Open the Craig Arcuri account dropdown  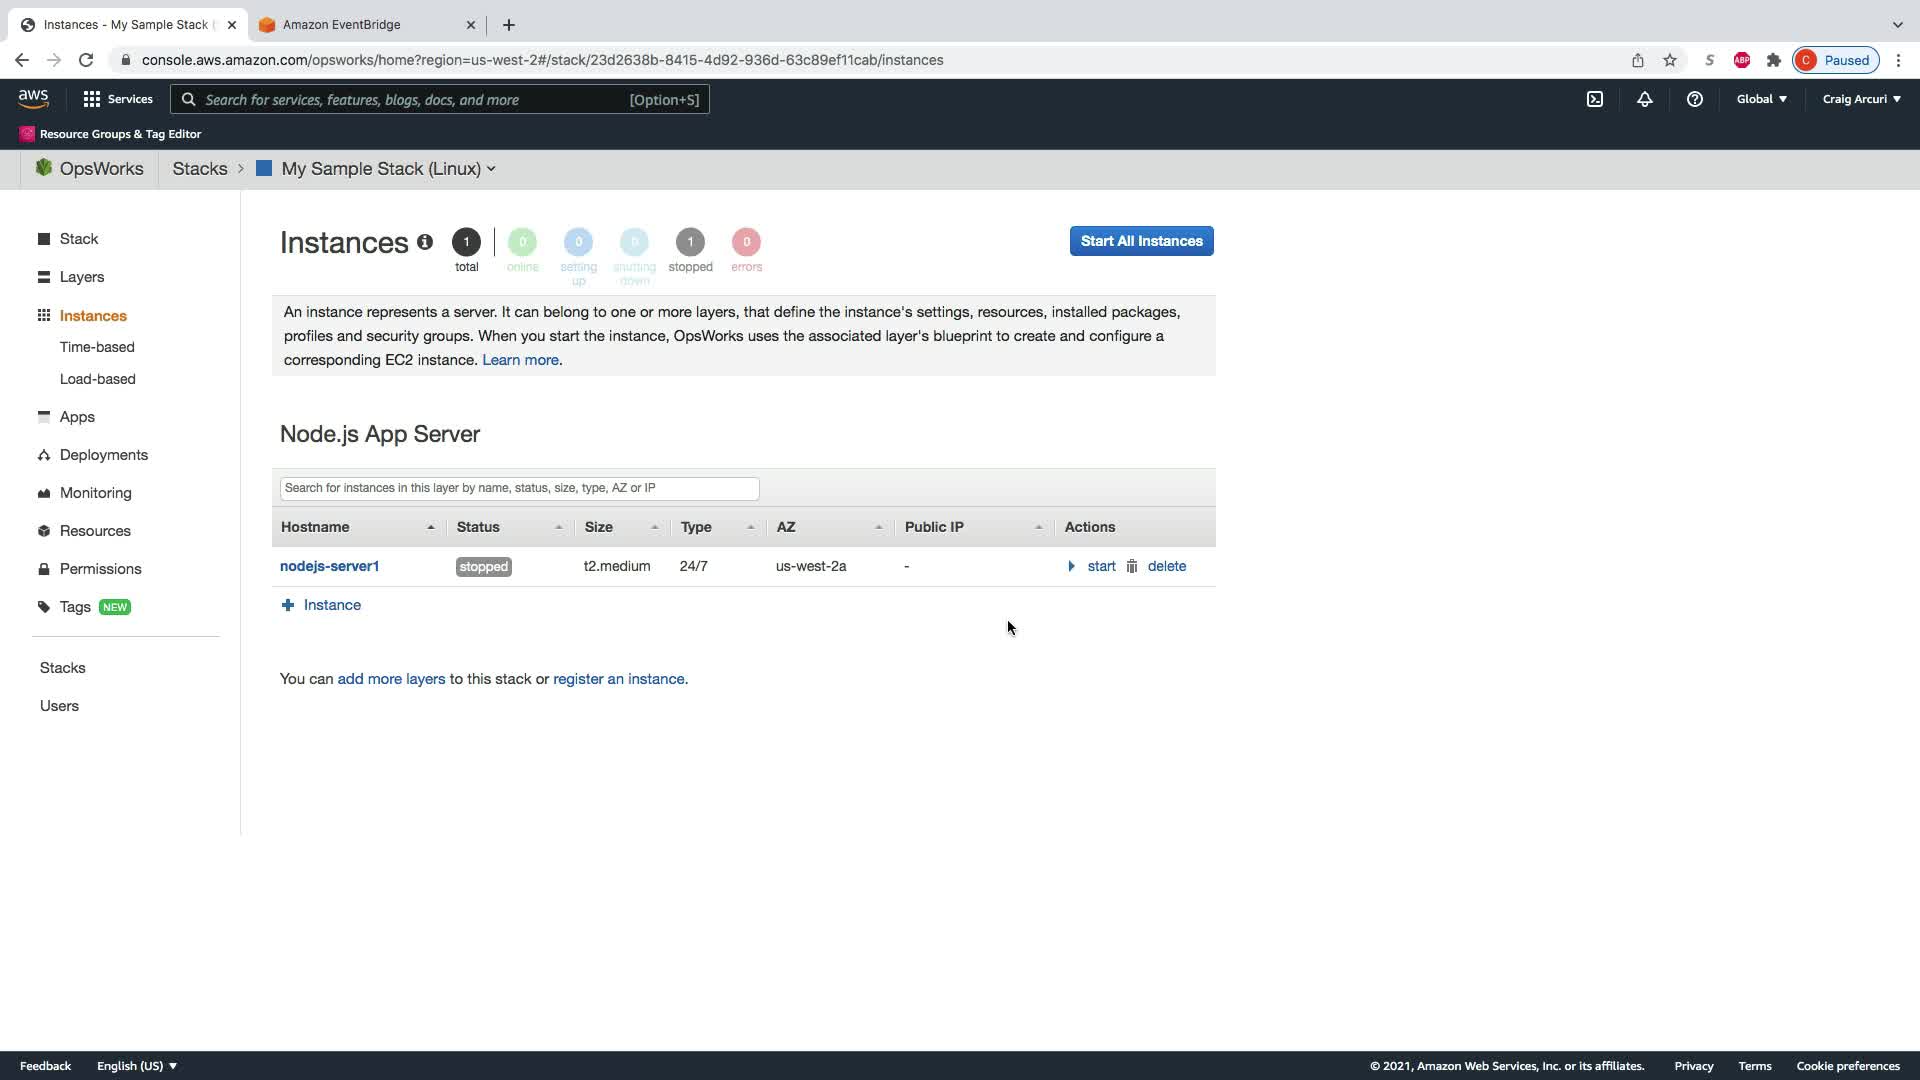point(1861,99)
